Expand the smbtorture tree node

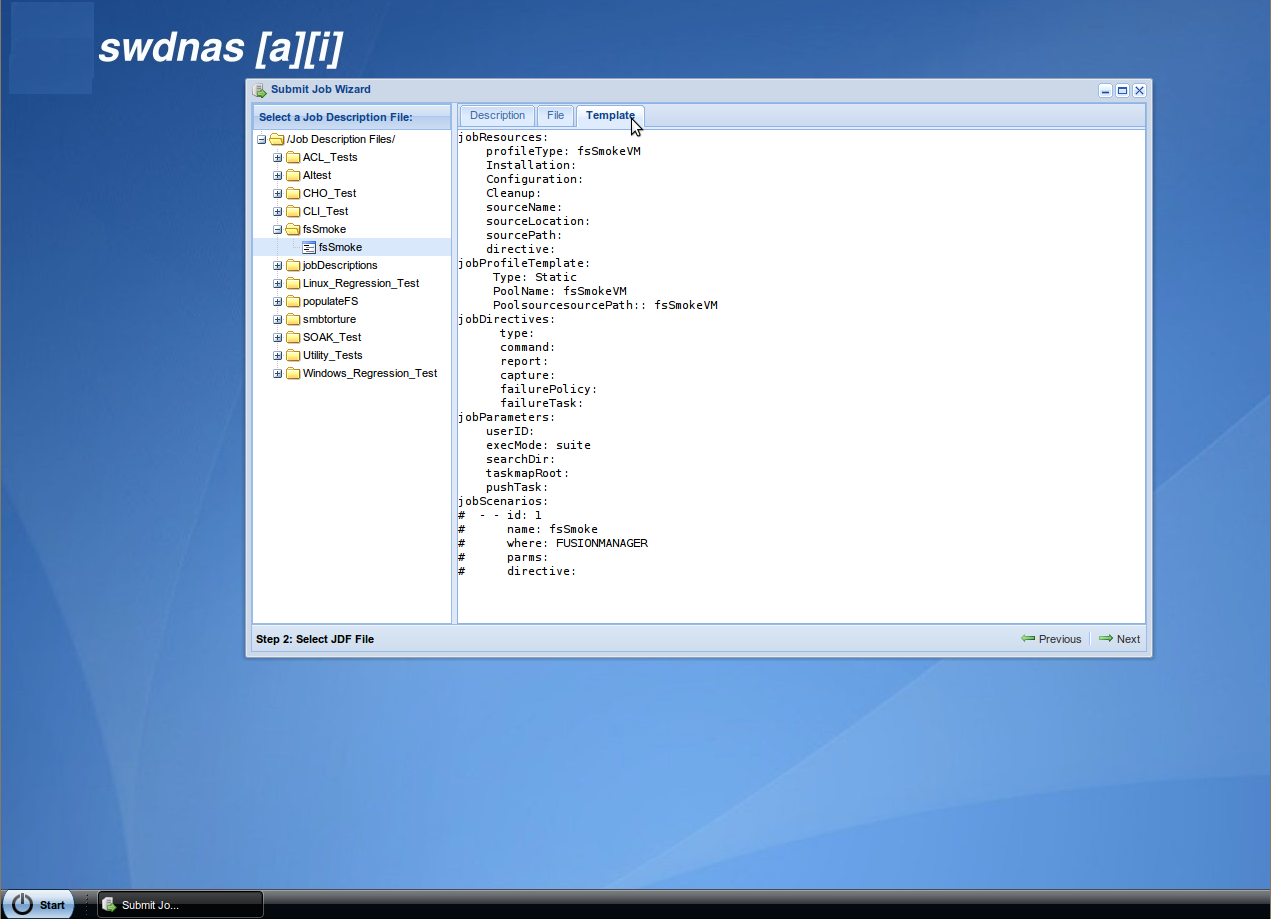(278, 319)
